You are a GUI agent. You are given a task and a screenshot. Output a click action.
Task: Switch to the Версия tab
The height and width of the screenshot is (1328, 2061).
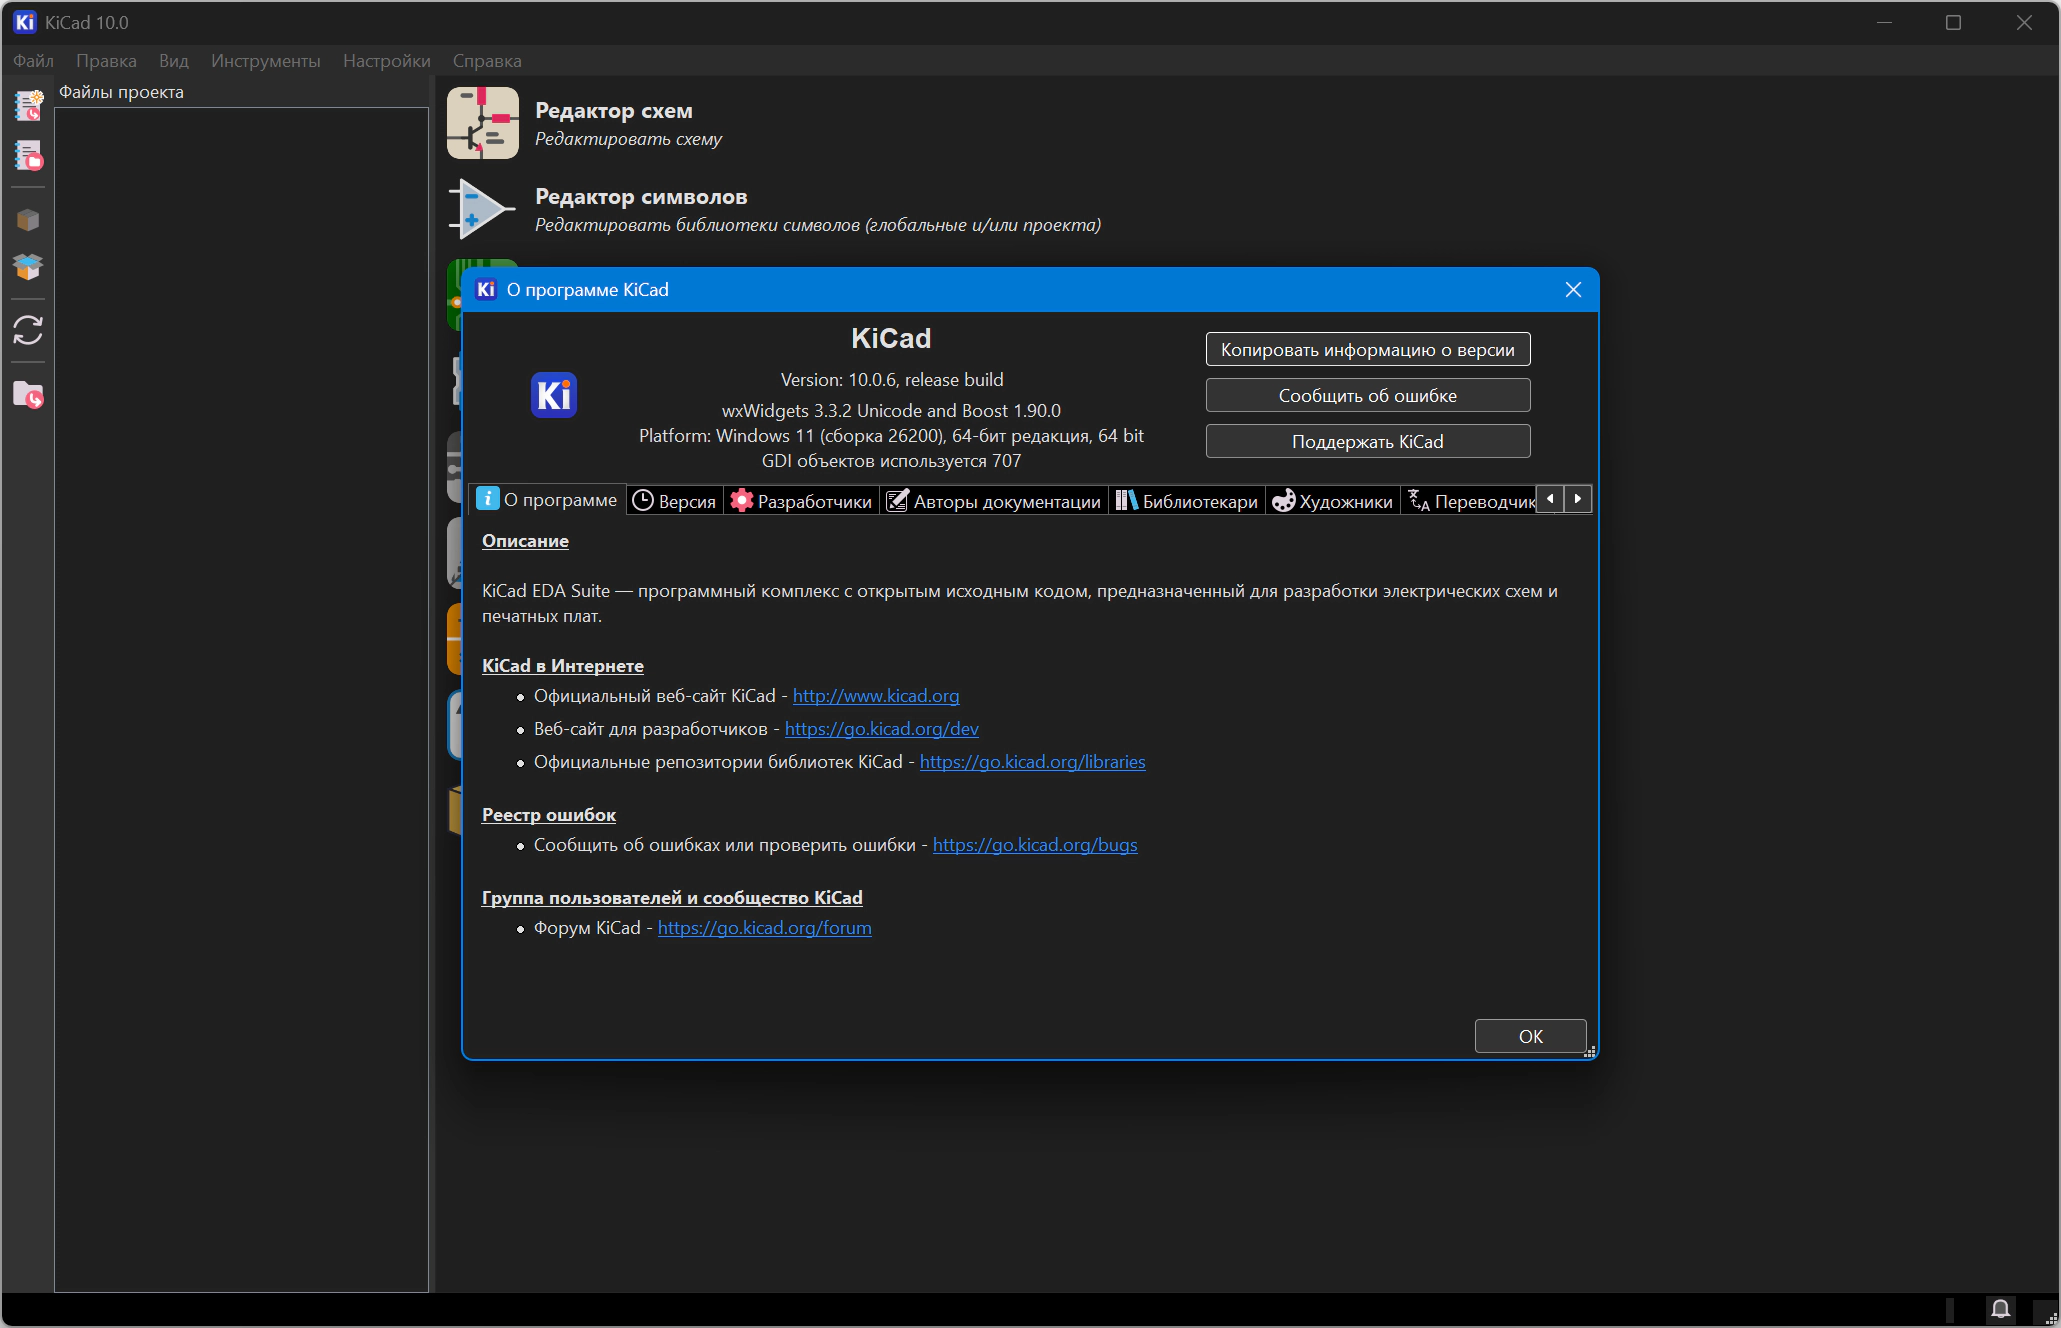coord(675,500)
